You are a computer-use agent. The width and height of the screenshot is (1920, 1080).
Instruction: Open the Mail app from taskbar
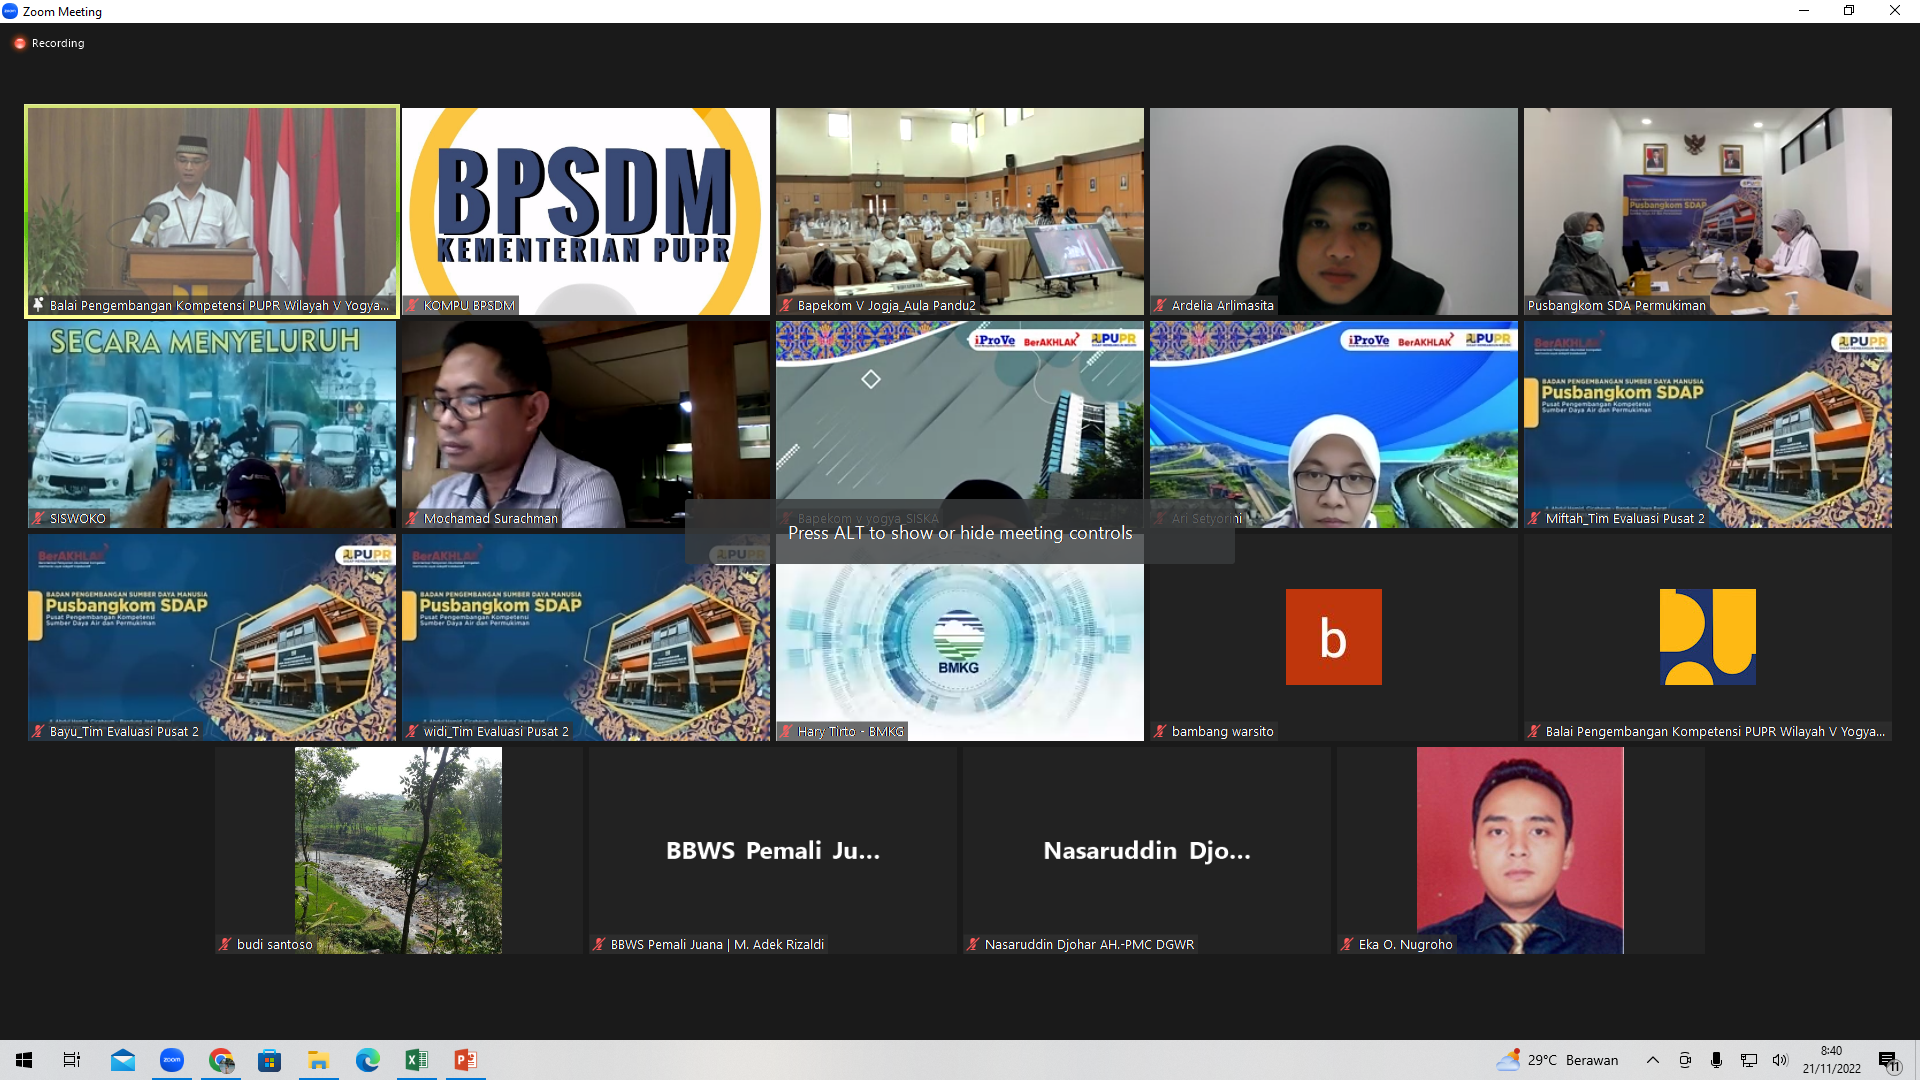tap(123, 1060)
